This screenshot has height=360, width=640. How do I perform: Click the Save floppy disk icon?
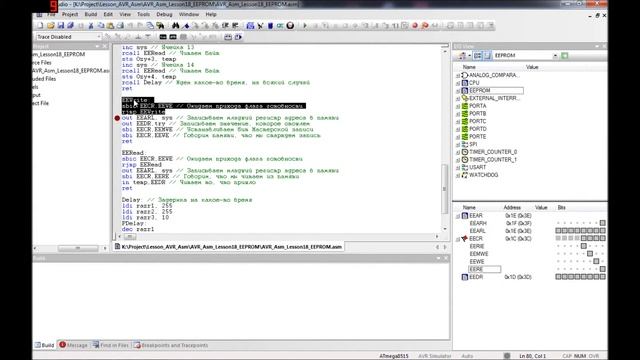(61, 26)
